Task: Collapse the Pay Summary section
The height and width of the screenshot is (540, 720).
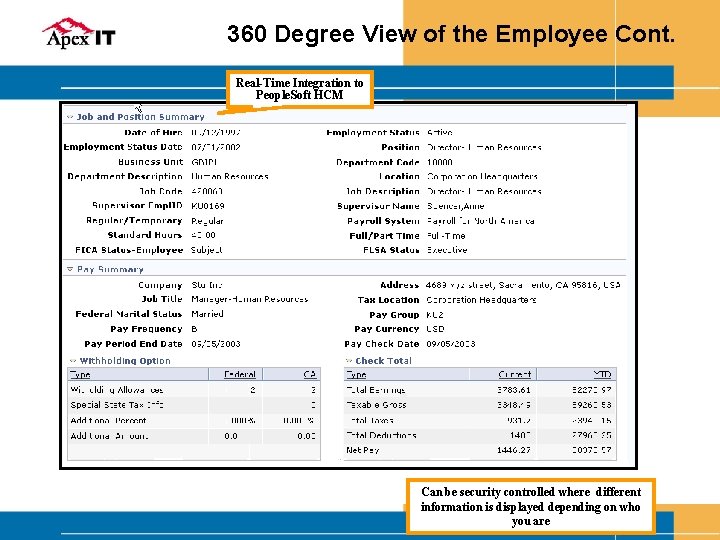Action: click(70, 269)
